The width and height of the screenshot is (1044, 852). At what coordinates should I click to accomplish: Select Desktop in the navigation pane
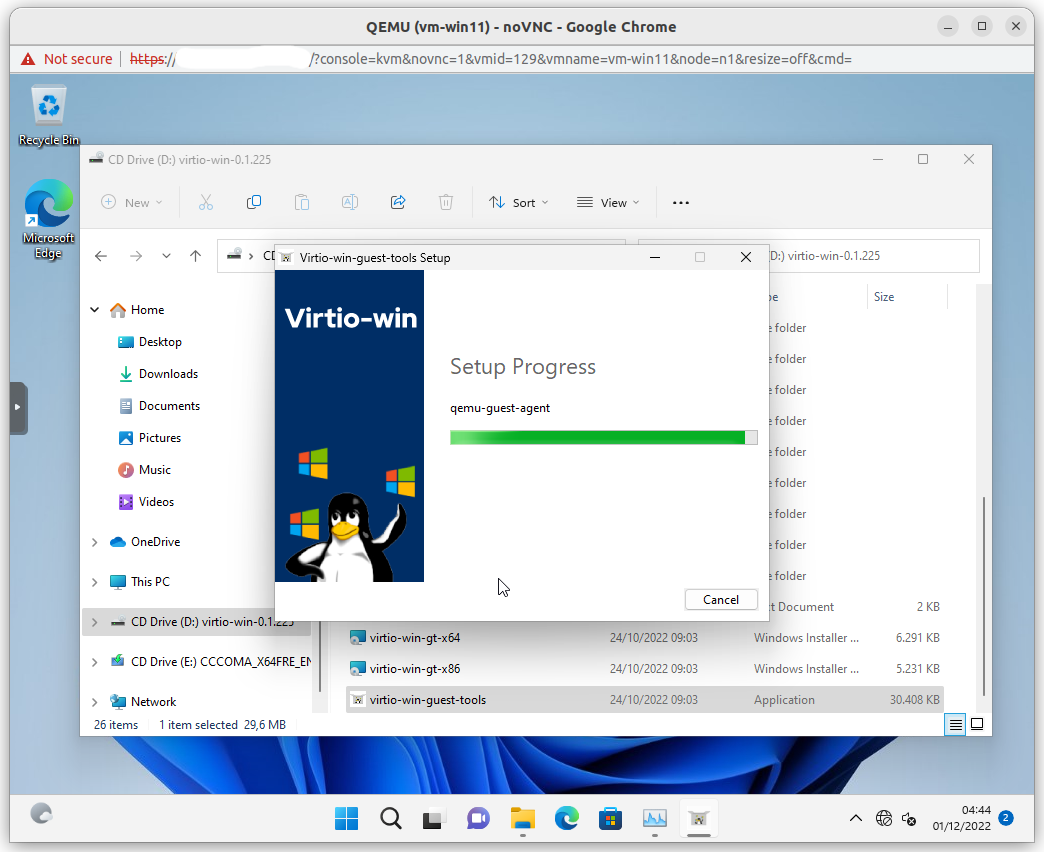(x=150, y=342)
